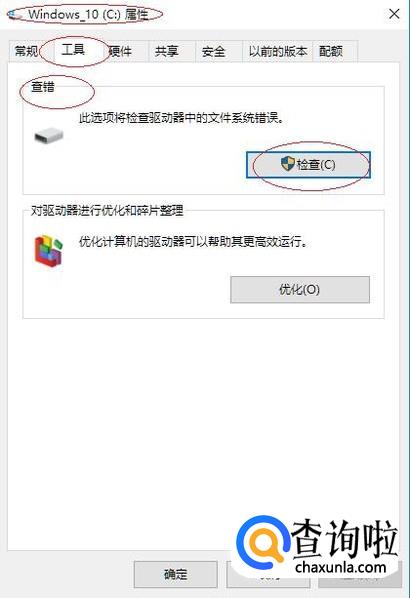
Task: Click the chaxunla.com watermark text
Action: tap(341, 567)
